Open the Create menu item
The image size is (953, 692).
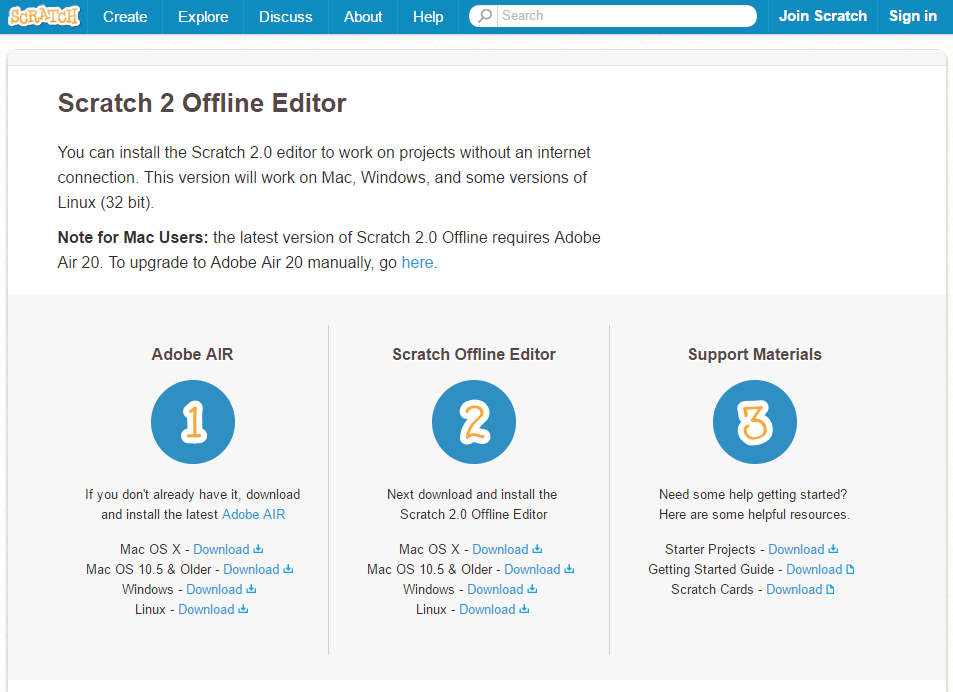(125, 17)
